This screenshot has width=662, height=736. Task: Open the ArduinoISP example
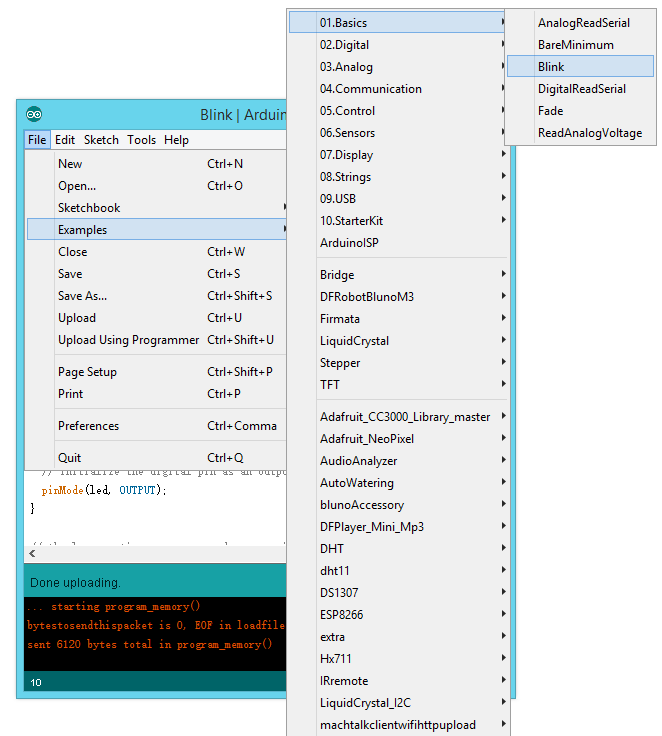(398, 243)
